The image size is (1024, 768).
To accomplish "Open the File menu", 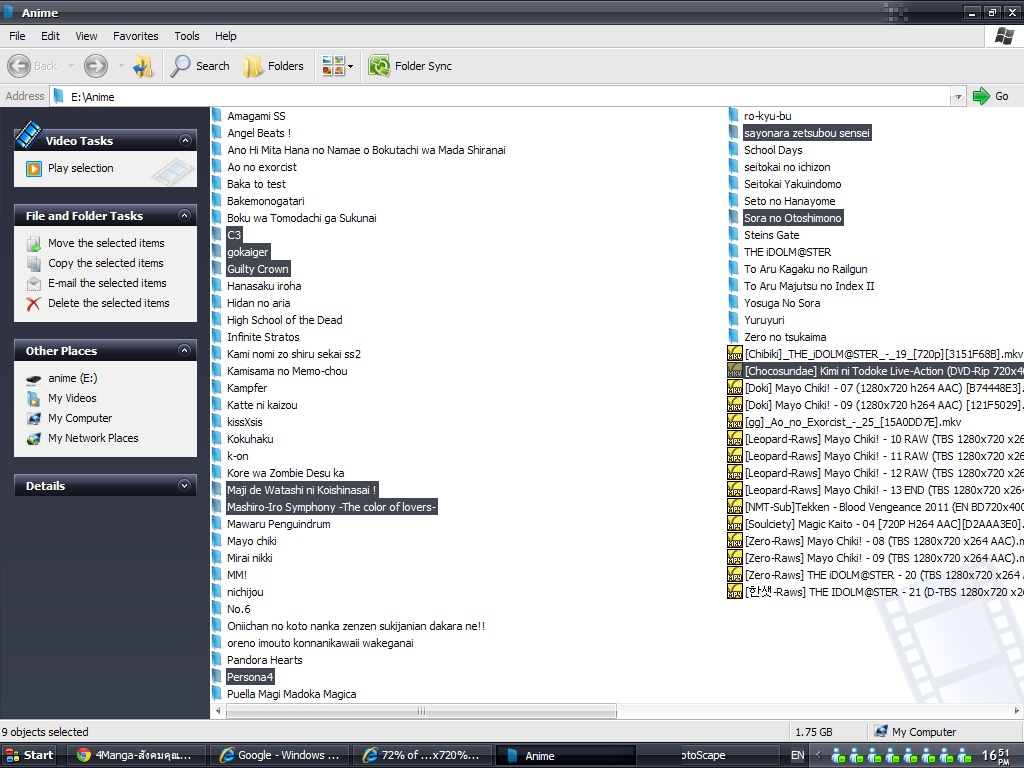I will tap(17, 36).
